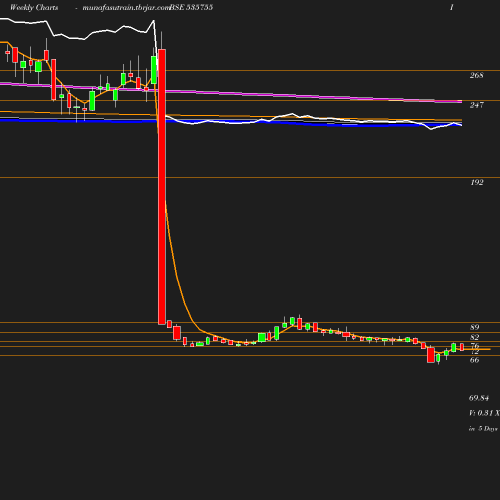Click the 'in 5 Days' label

pos(483,429)
